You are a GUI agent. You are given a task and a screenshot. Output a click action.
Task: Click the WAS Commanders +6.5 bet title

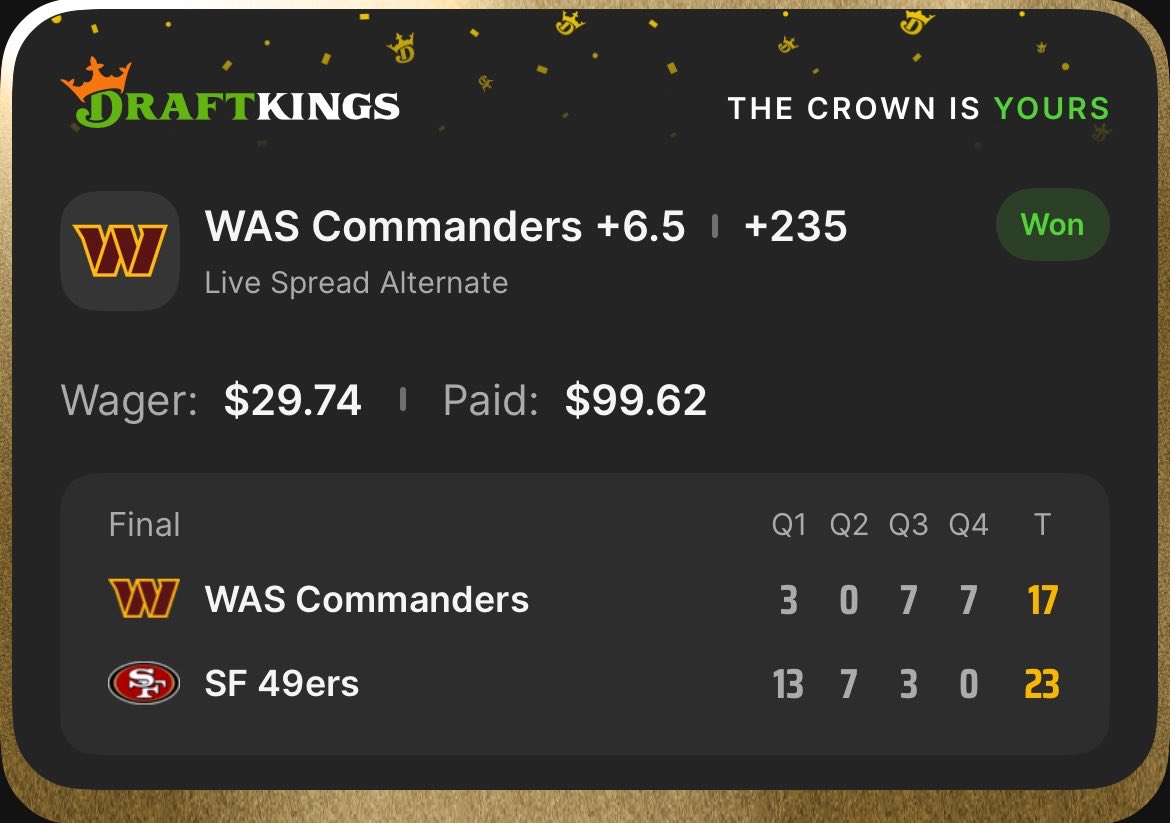445,226
